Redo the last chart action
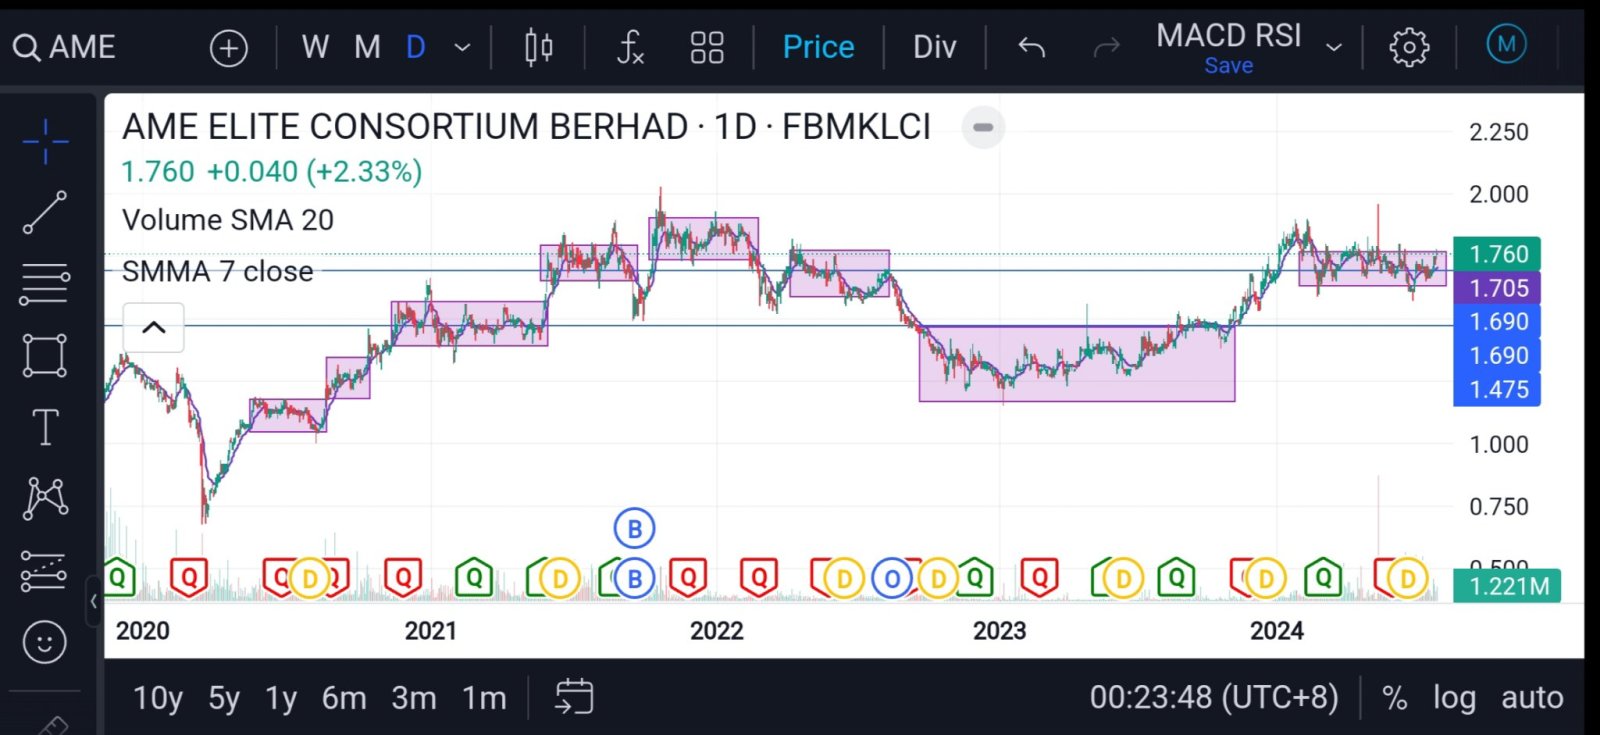Screen dimensions: 1600x735 point(1106,47)
